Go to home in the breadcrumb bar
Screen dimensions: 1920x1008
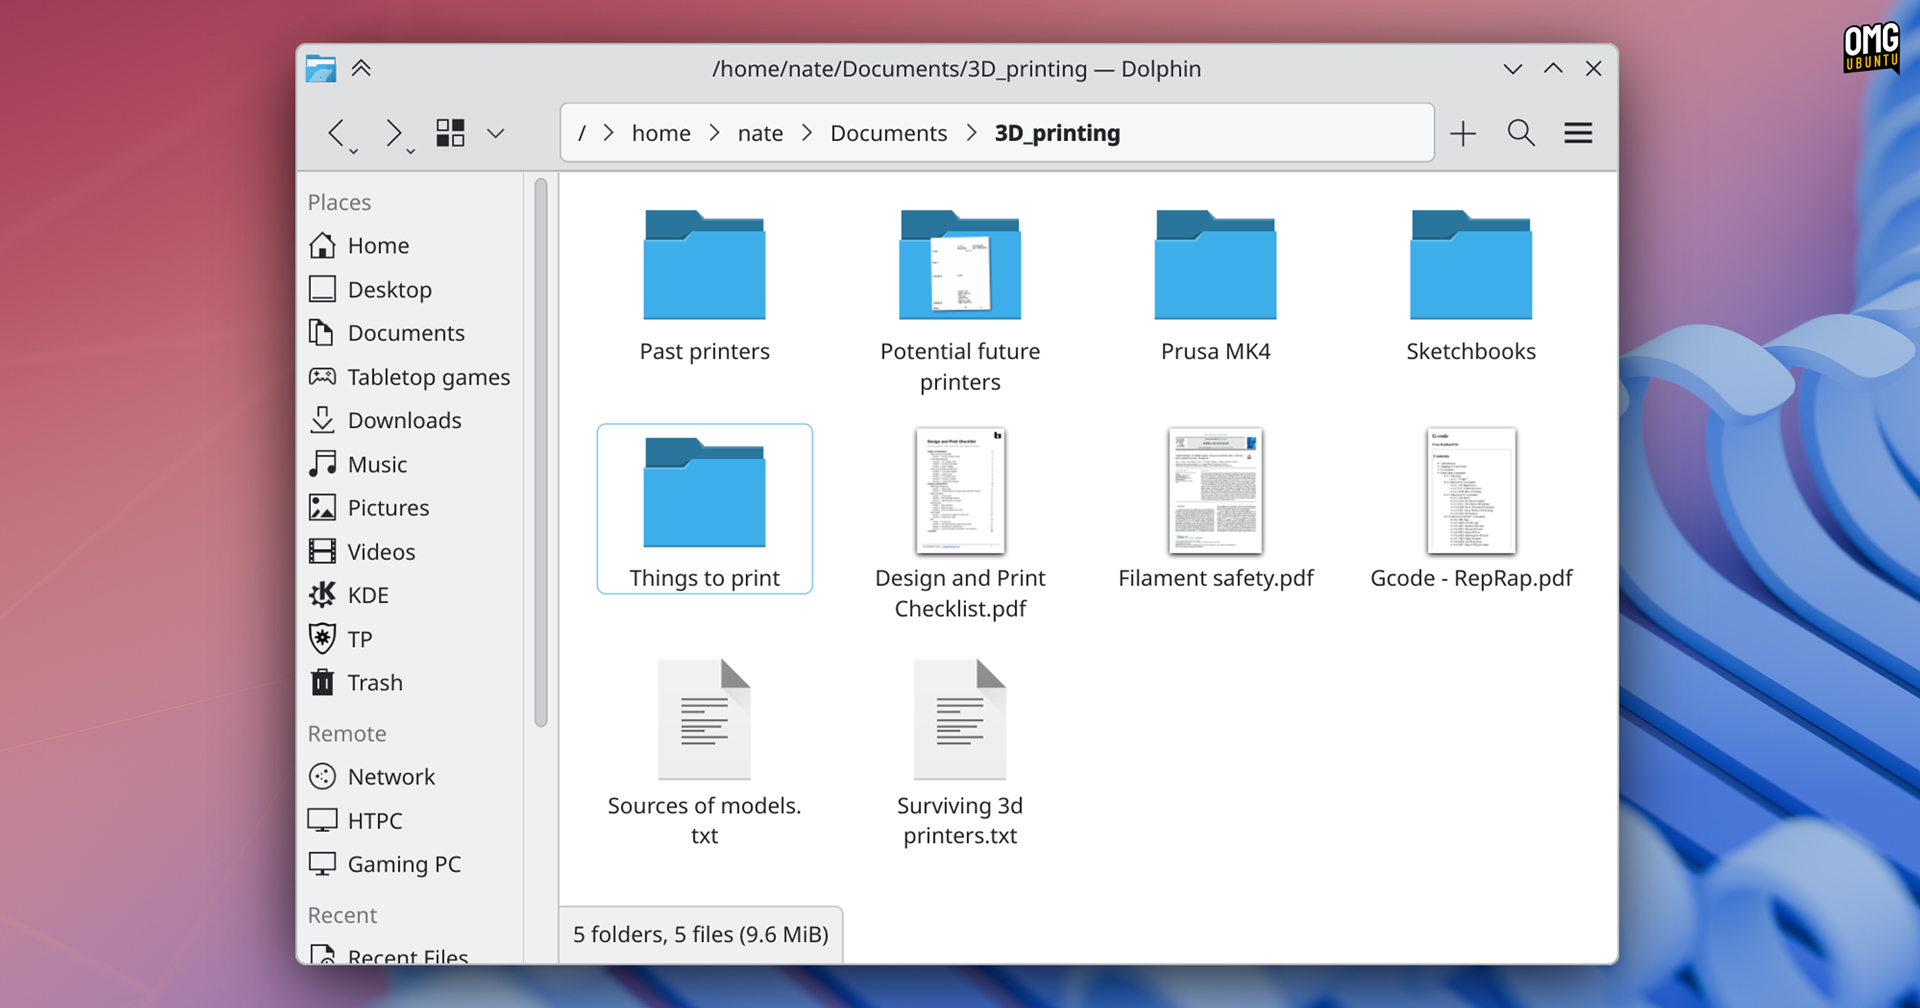coord(661,133)
